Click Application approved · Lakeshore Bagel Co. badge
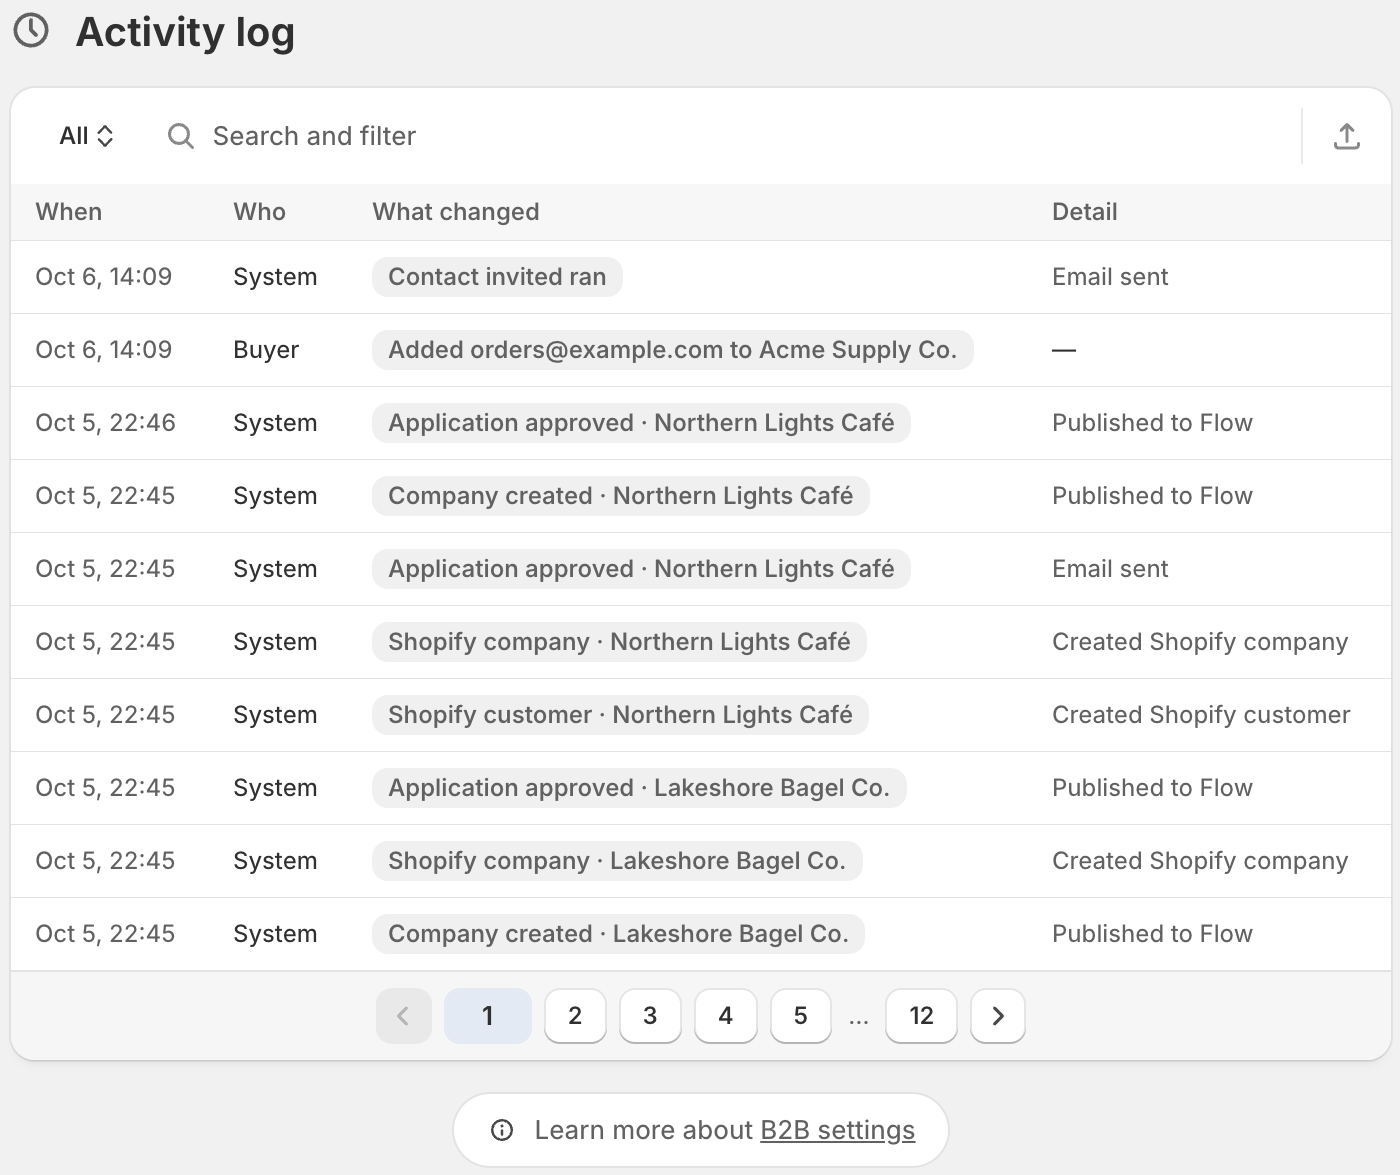Screen dimensions: 1400x1175 (x=639, y=788)
